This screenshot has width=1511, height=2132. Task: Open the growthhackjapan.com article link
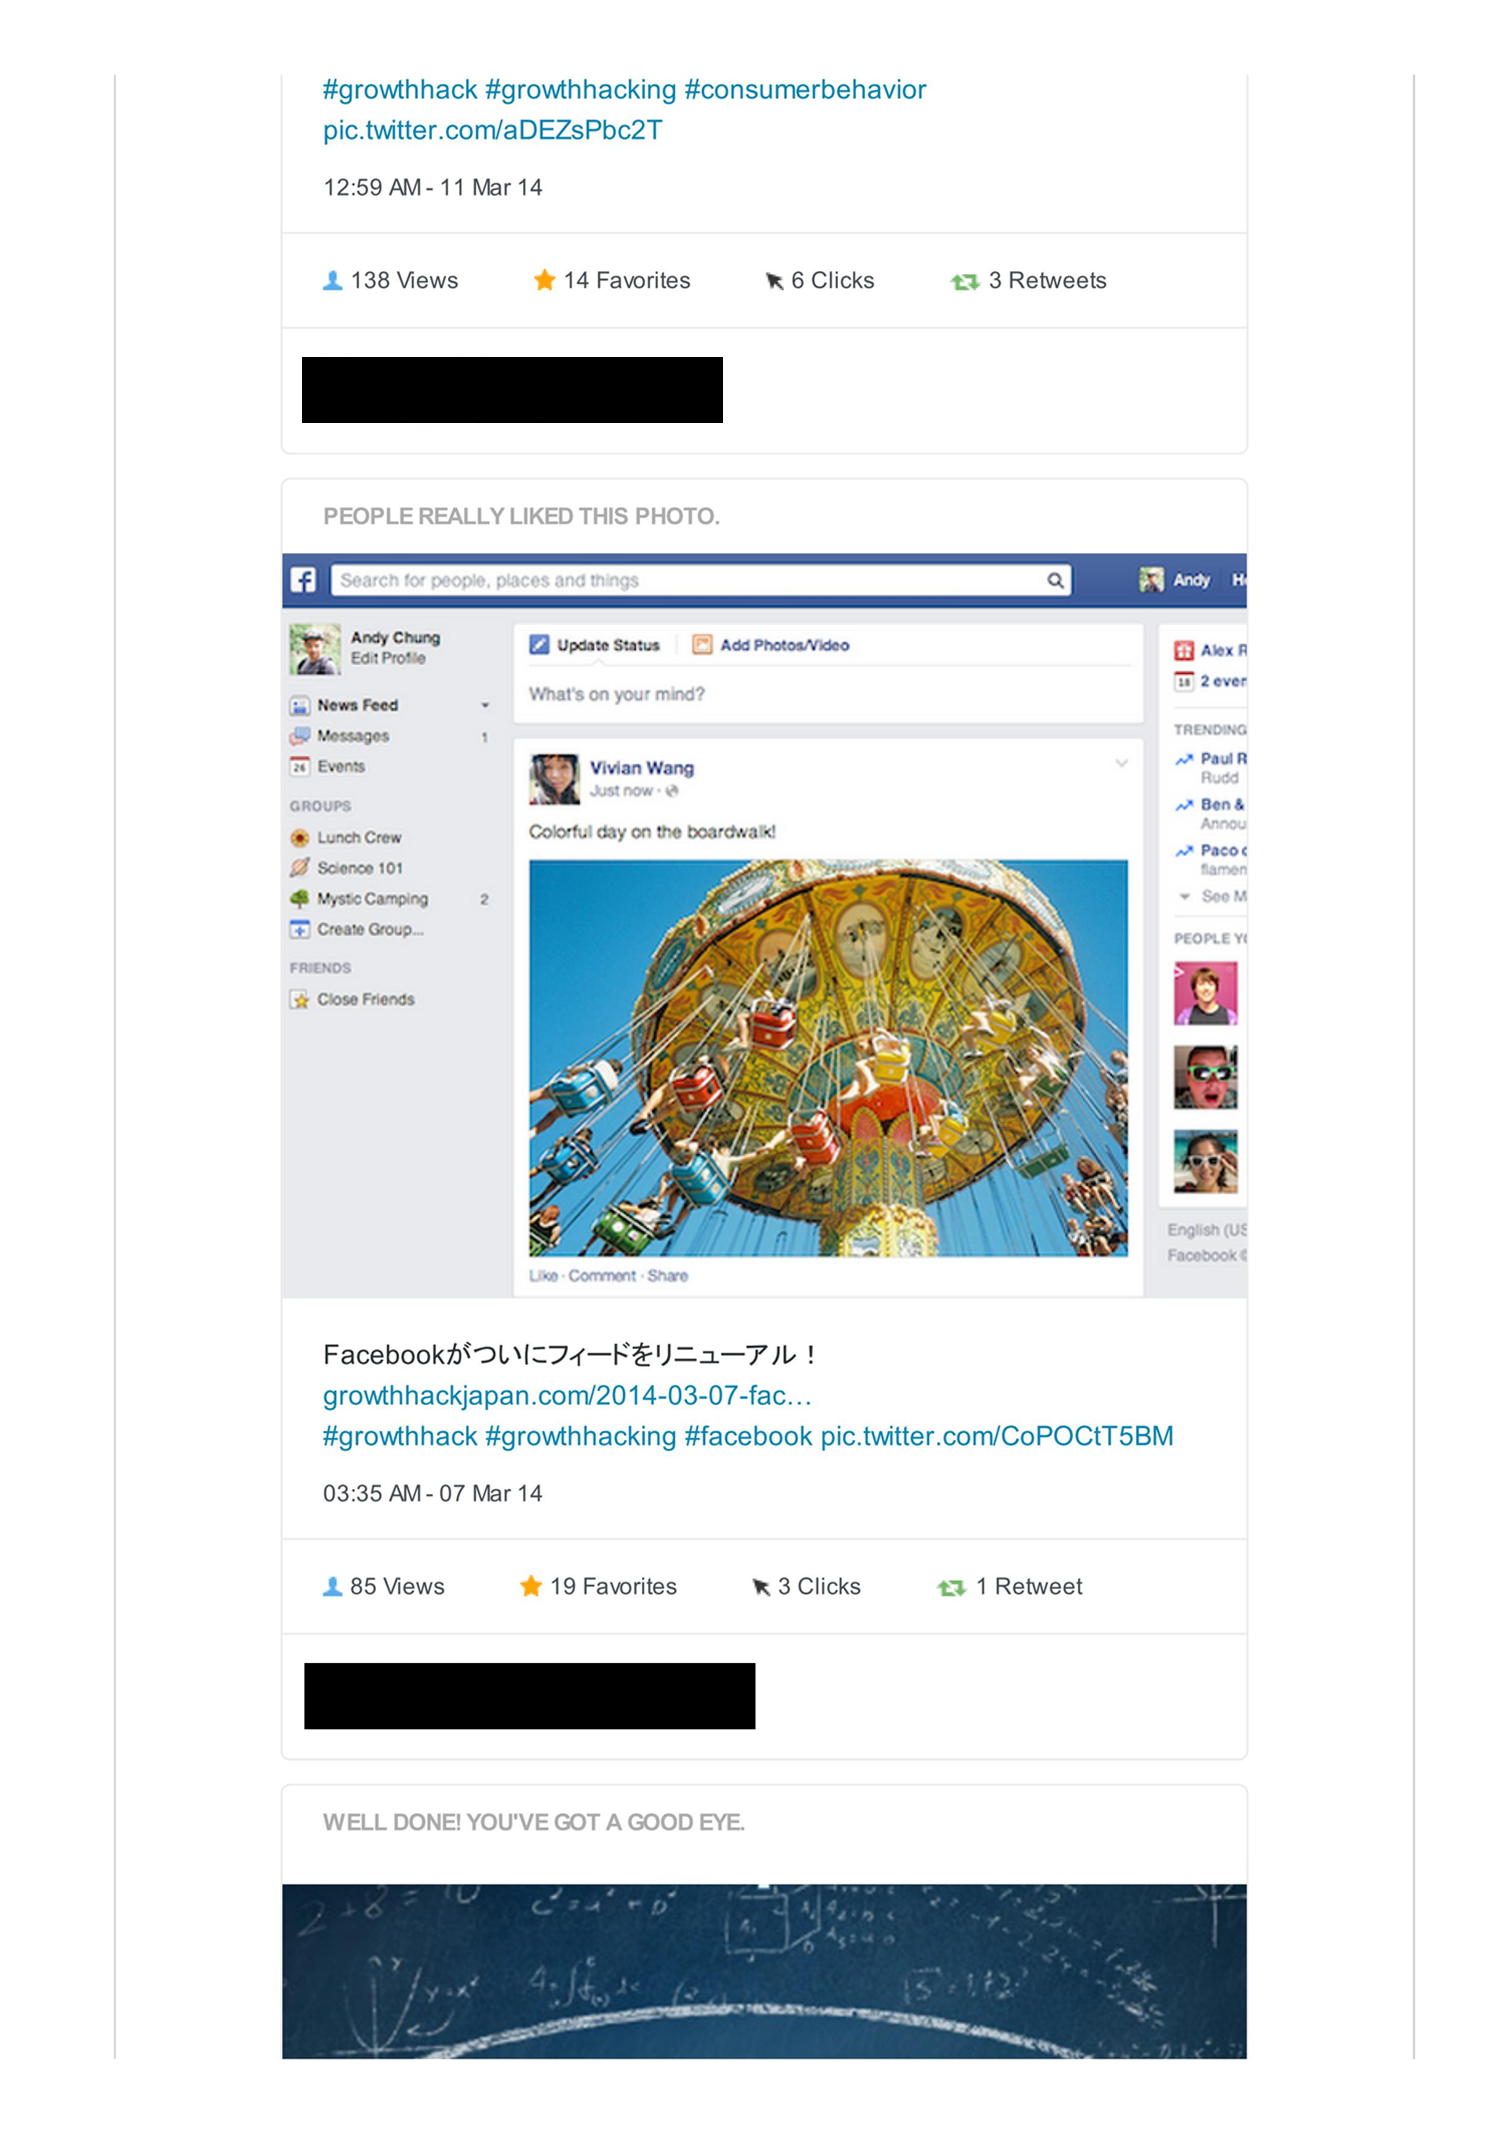pos(567,1396)
